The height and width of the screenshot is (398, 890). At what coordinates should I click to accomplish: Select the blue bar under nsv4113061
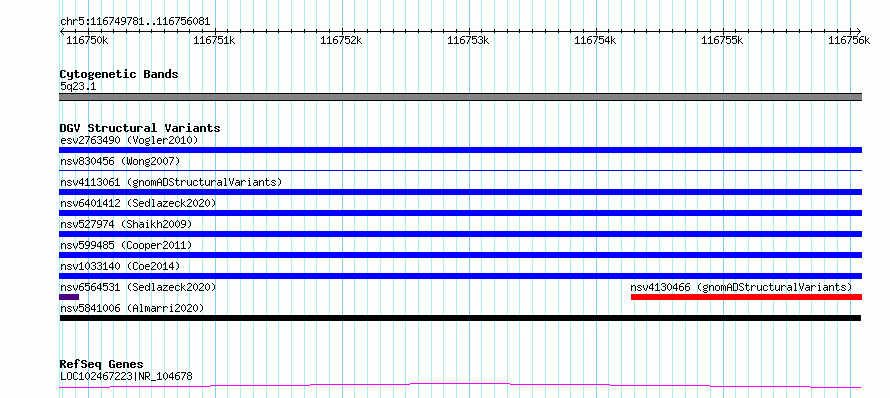[460, 192]
